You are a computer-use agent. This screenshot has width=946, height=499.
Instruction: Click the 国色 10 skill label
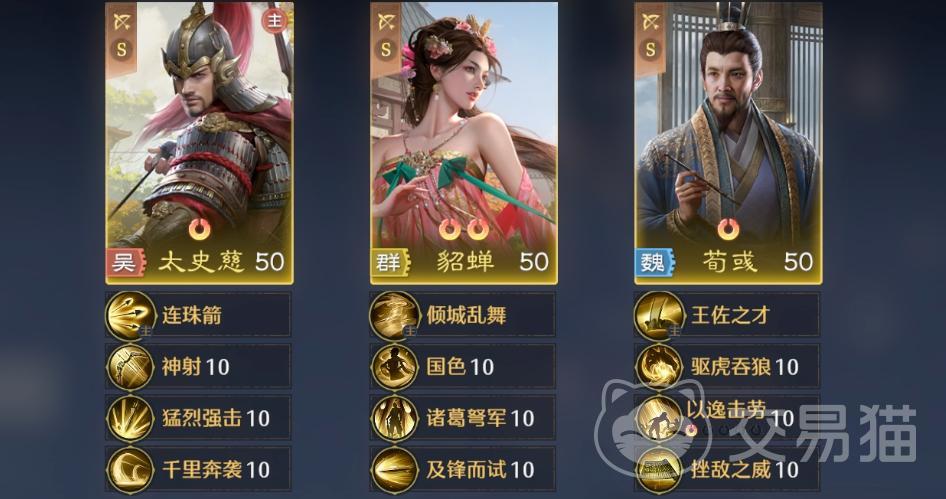coord(460,366)
